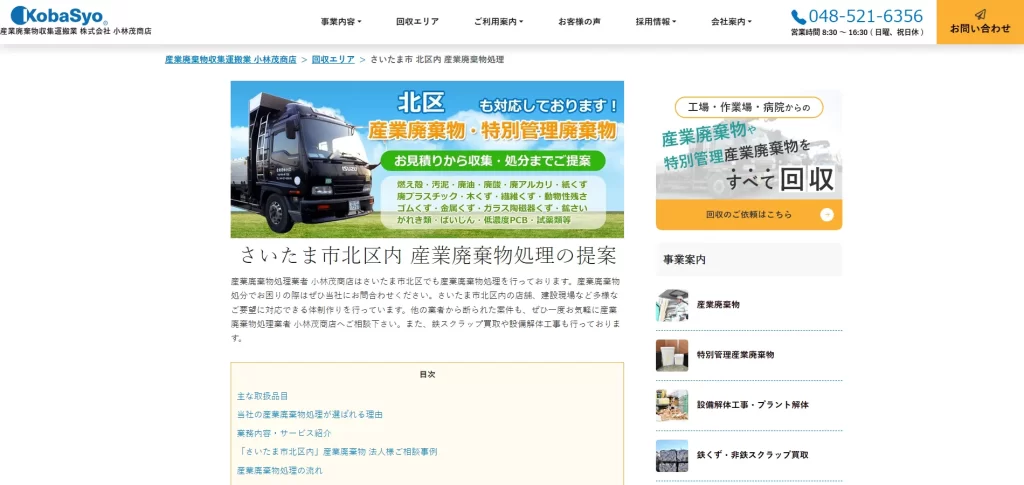Screen dimensions: 1024x485
Task: Click the 設備解体工事・プラント解体 thumbnail
Action: coord(672,405)
